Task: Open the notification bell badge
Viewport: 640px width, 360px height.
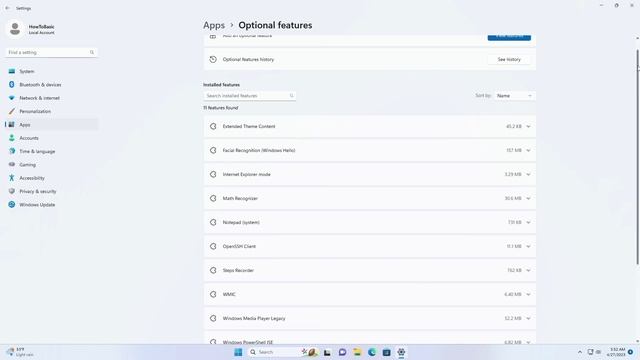Action: tap(631, 352)
